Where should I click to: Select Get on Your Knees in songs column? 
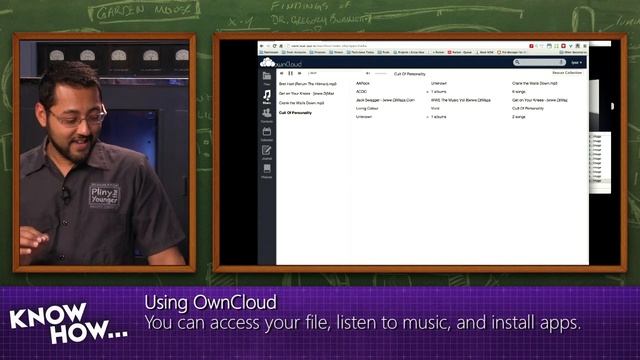(x=540, y=100)
